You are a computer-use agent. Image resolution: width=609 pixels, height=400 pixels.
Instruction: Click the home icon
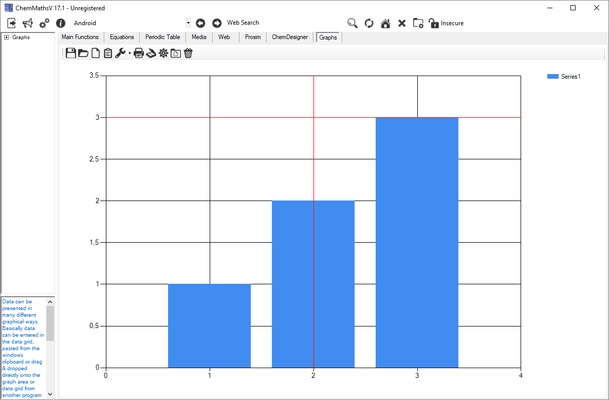pos(385,23)
